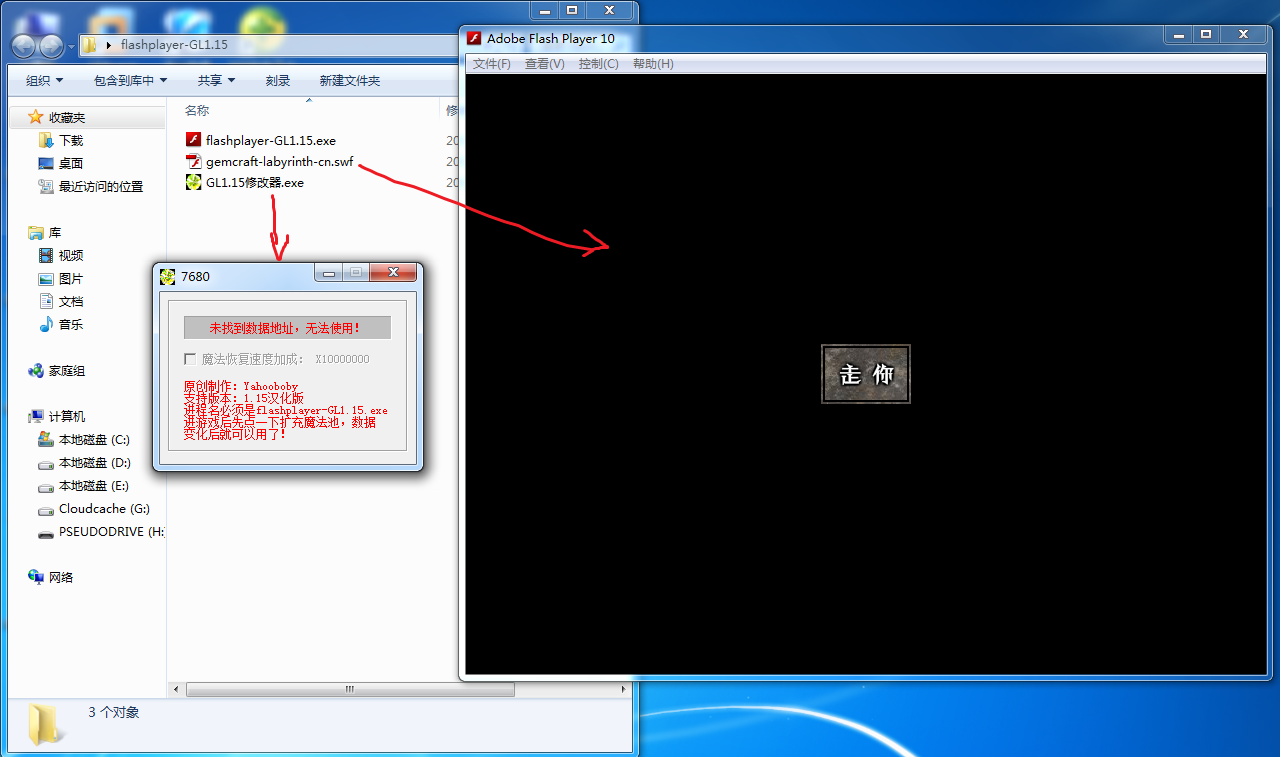Open 桌面 in the navigation pane
The width and height of the screenshot is (1280, 757).
71,163
